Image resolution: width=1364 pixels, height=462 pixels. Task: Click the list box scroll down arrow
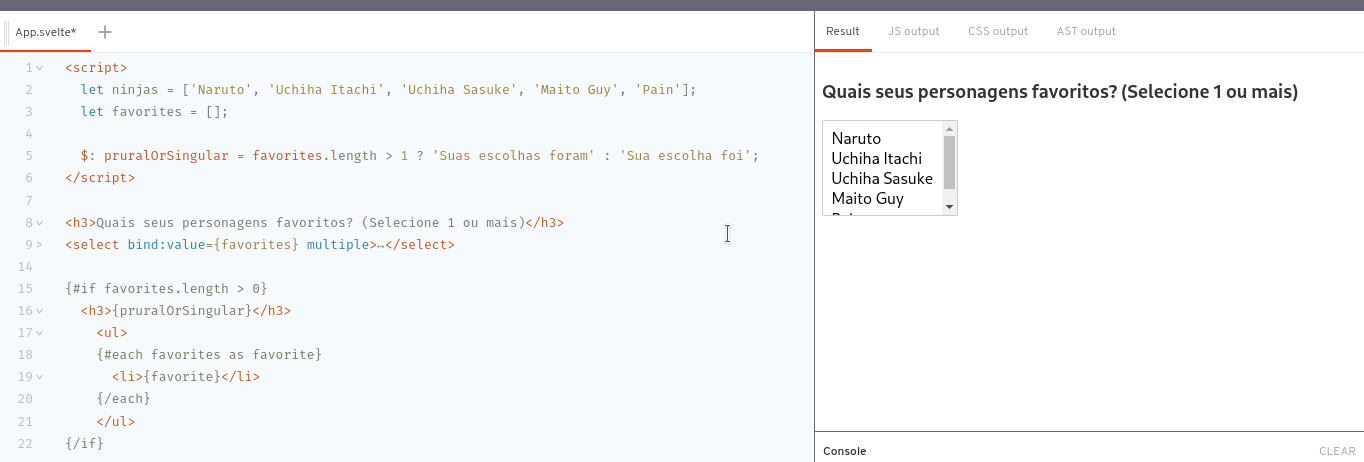coord(950,207)
